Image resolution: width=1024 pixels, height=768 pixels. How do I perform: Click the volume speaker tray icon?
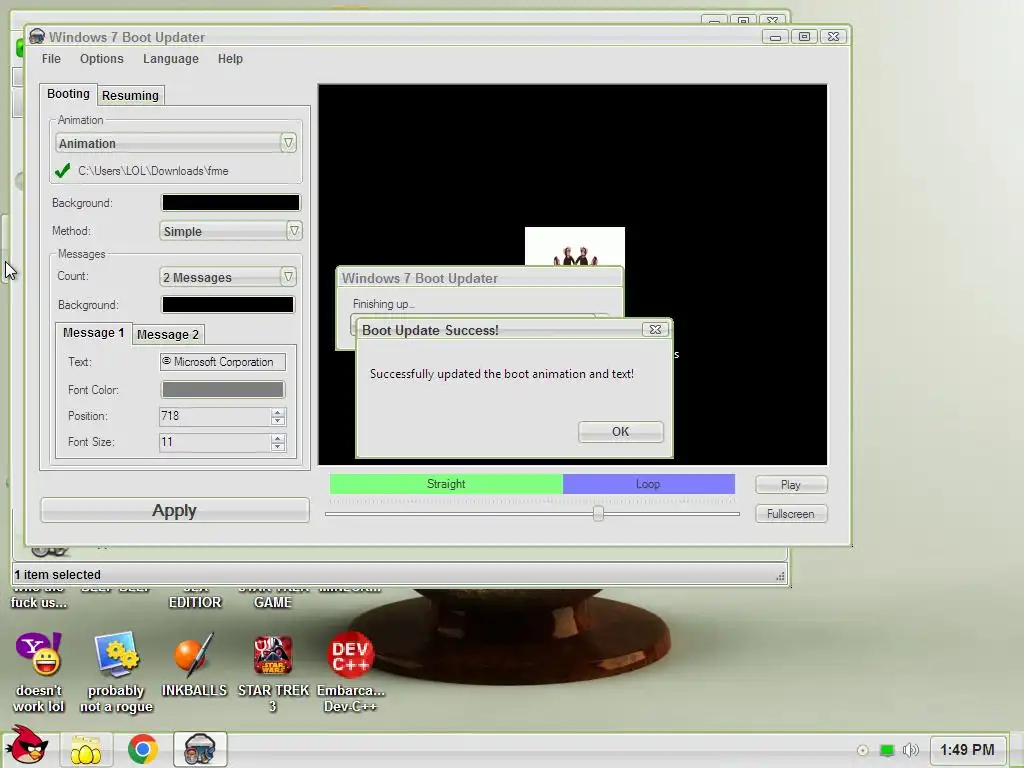(910, 750)
